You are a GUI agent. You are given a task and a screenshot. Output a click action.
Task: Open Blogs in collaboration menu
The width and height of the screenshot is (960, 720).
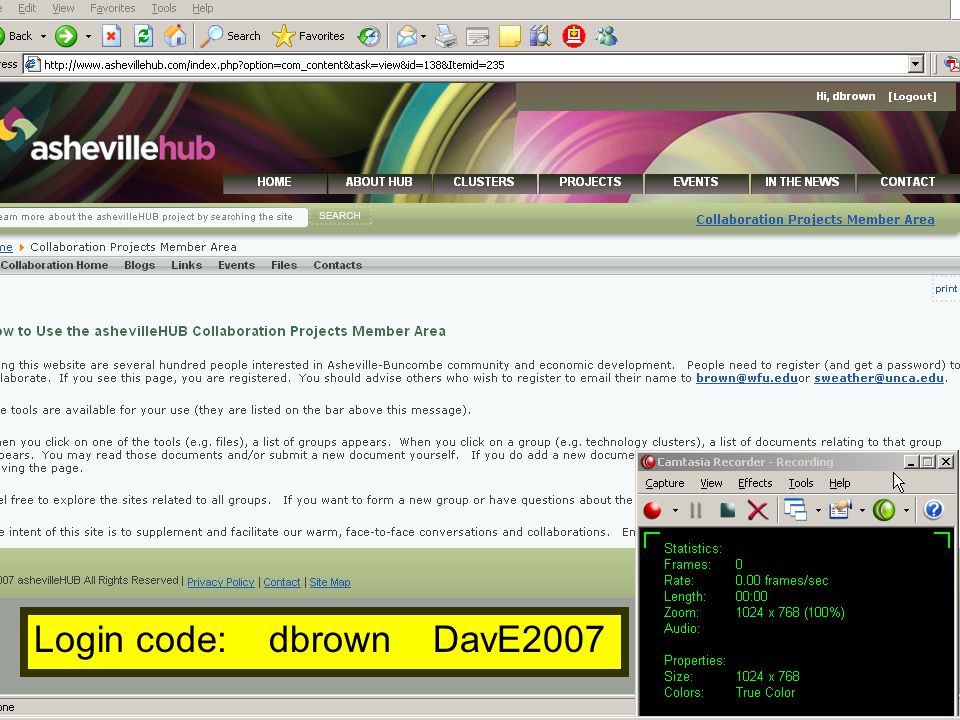pos(140,265)
